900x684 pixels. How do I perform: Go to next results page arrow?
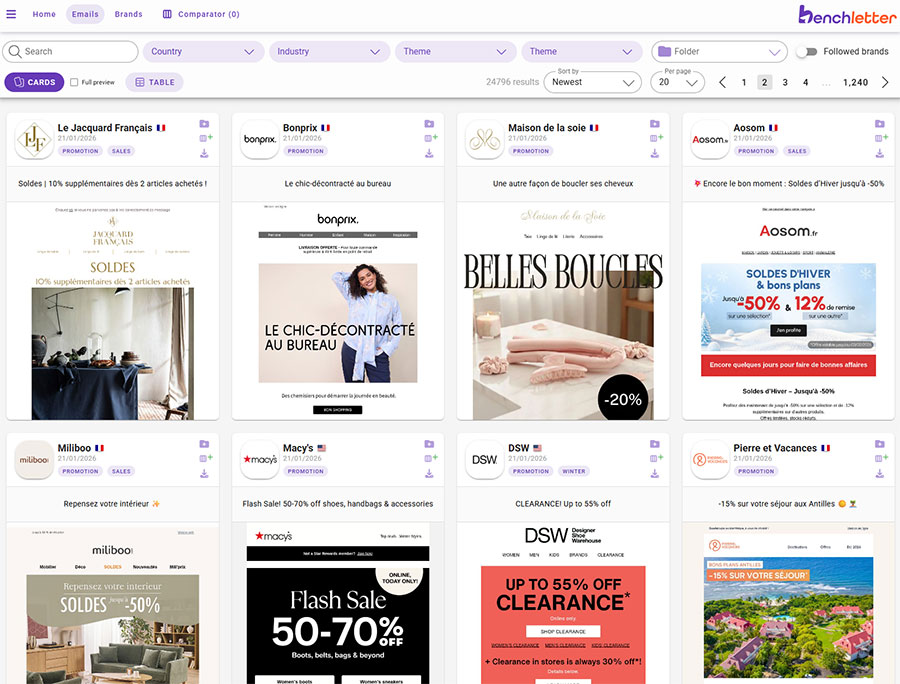pyautogui.click(x=885, y=82)
